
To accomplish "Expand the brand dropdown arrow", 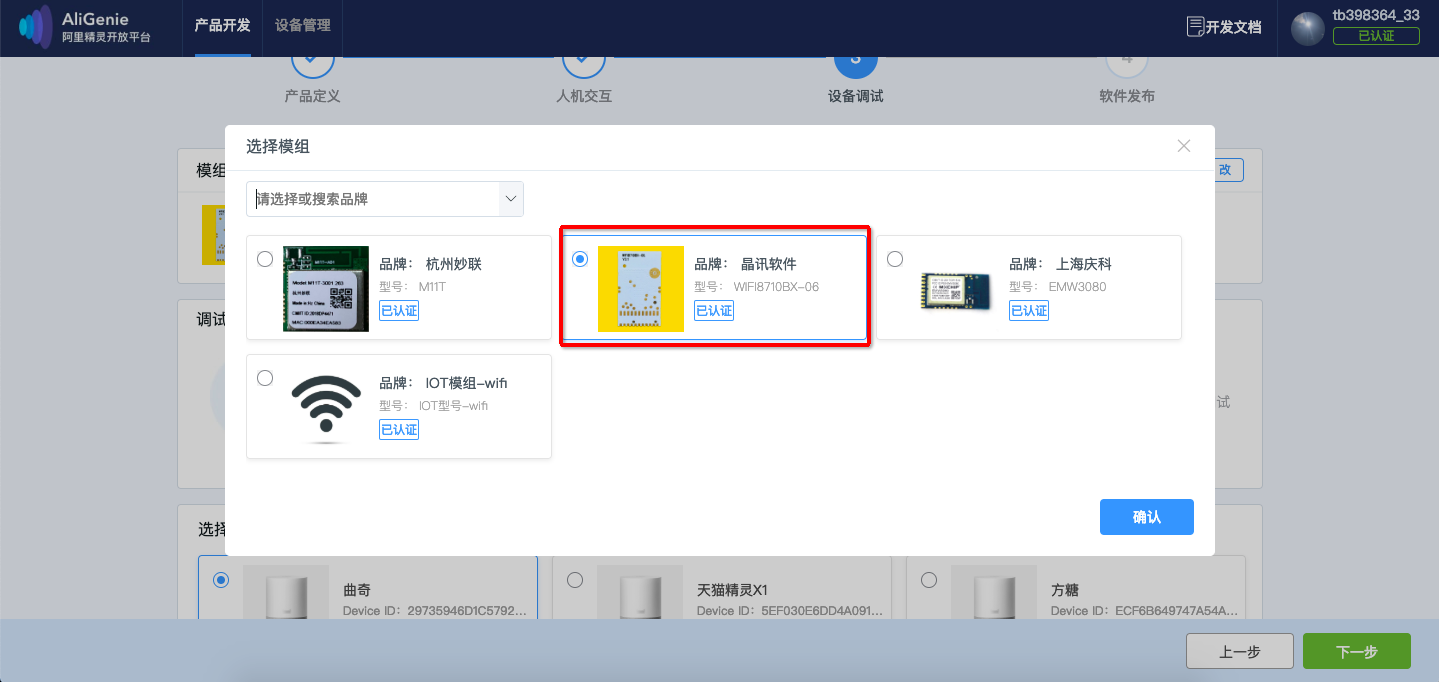I will pyautogui.click(x=511, y=199).
